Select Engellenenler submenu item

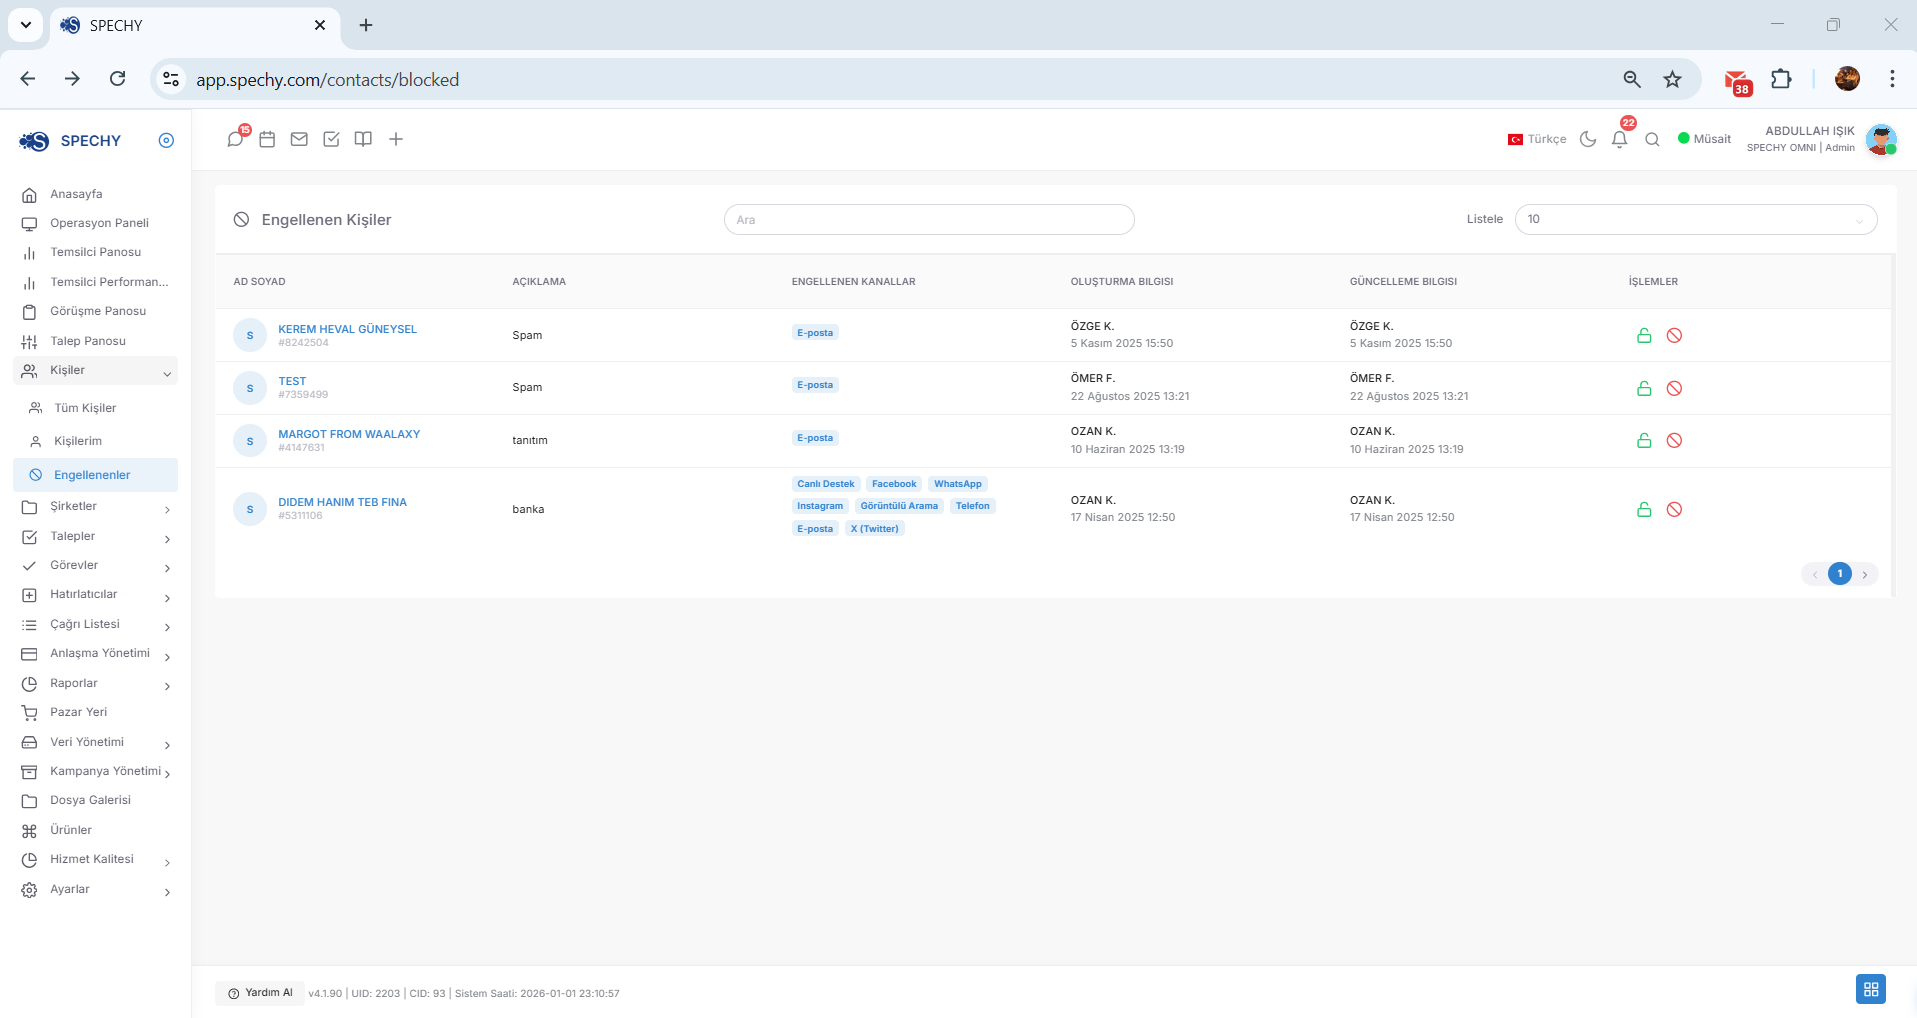pyautogui.click(x=96, y=475)
